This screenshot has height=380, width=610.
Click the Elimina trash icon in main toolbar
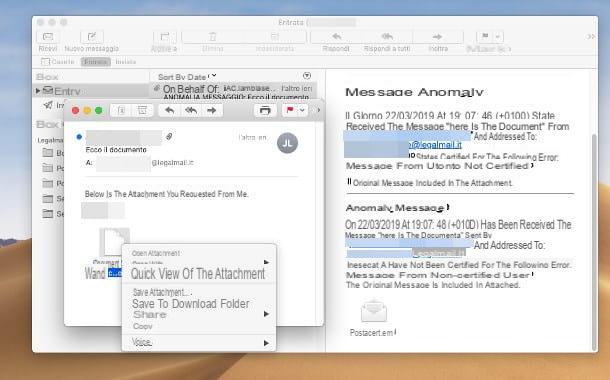[x=213, y=37]
